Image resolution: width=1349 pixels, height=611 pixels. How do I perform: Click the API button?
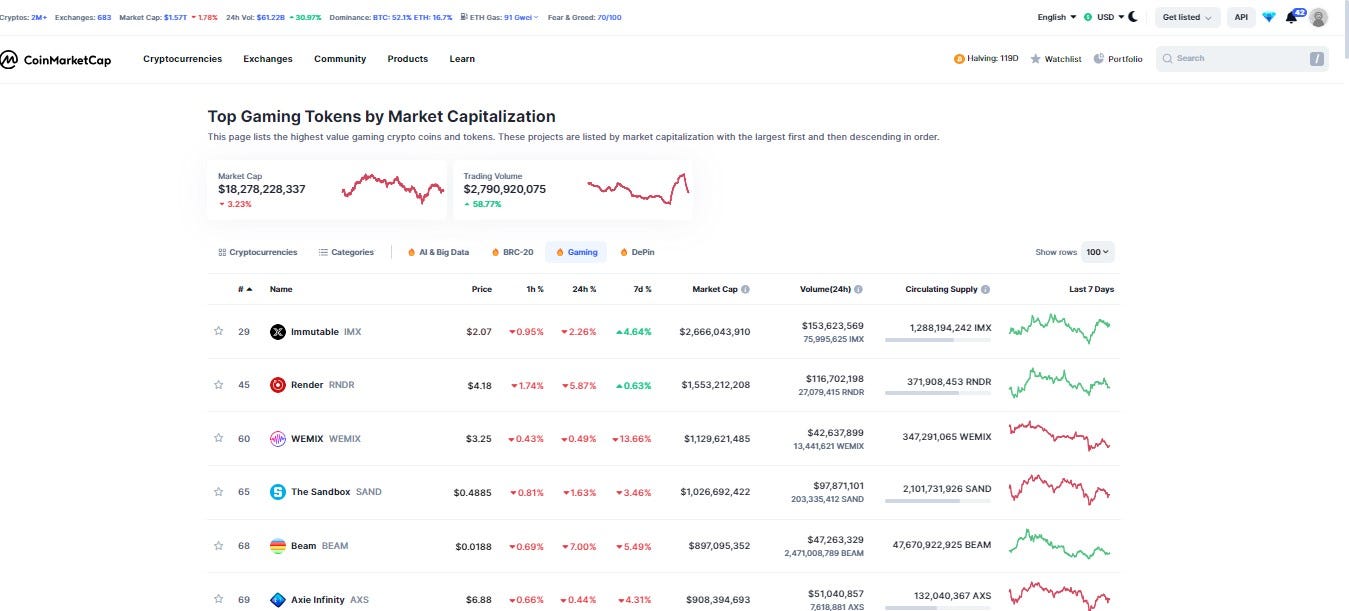coord(1241,17)
